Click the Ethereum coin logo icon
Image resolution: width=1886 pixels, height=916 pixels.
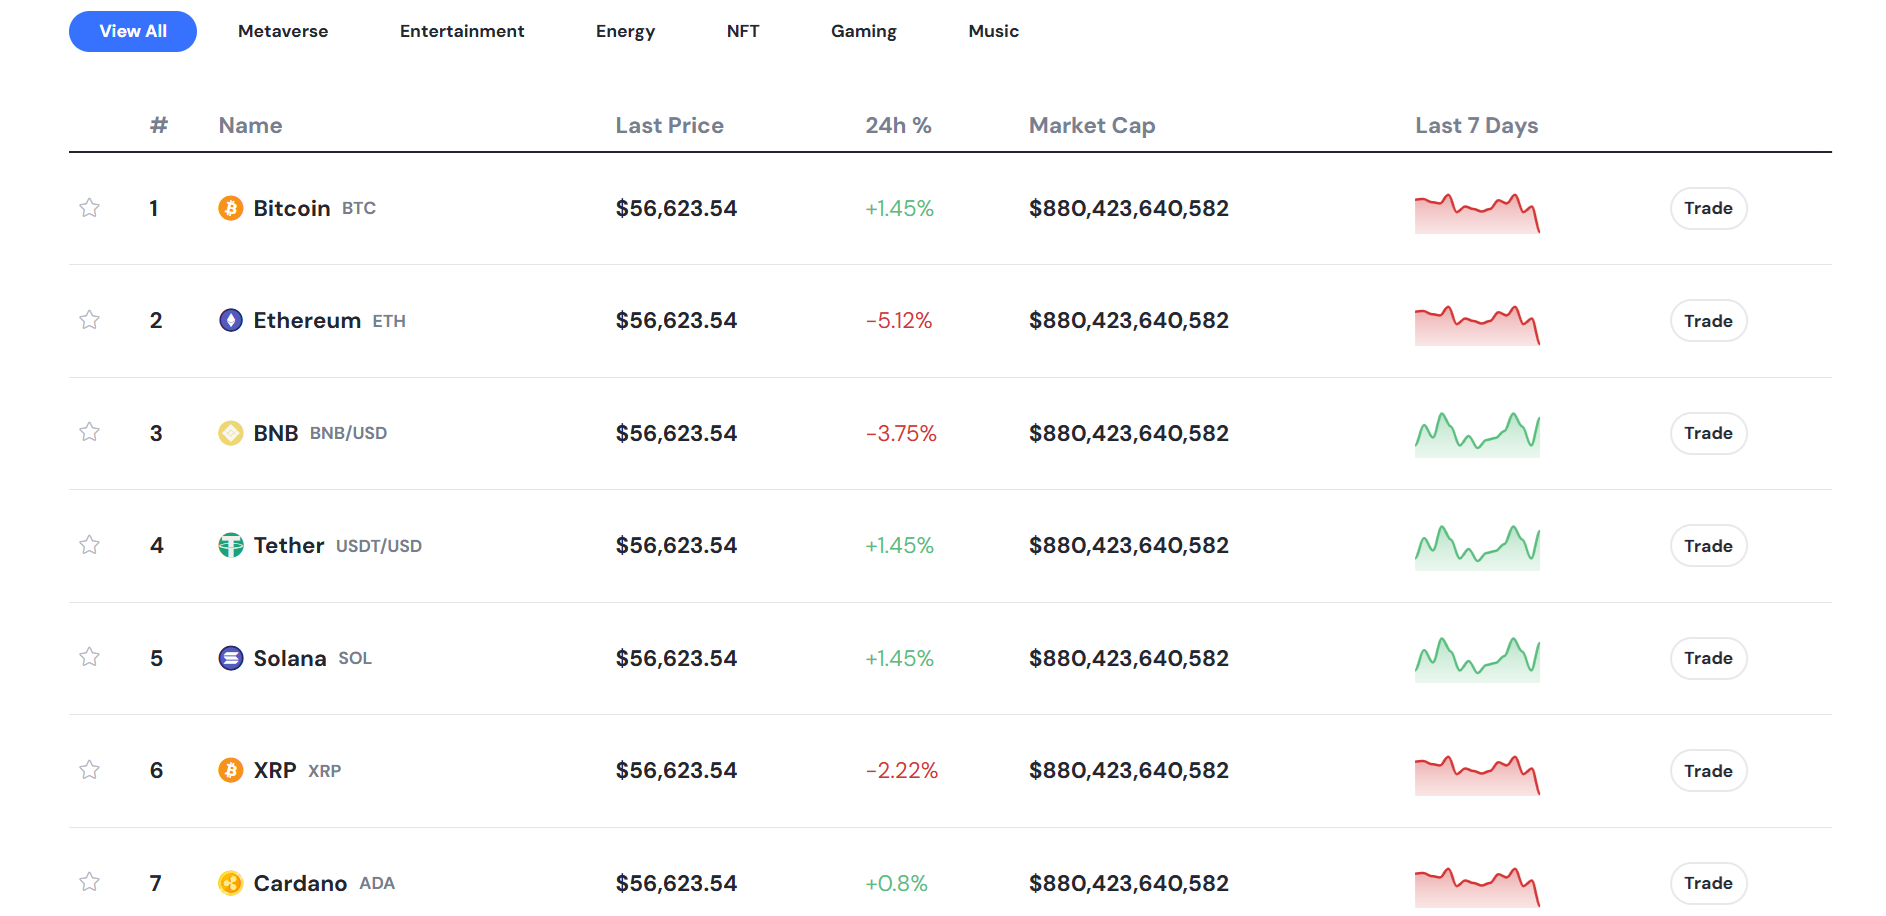pos(230,320)
